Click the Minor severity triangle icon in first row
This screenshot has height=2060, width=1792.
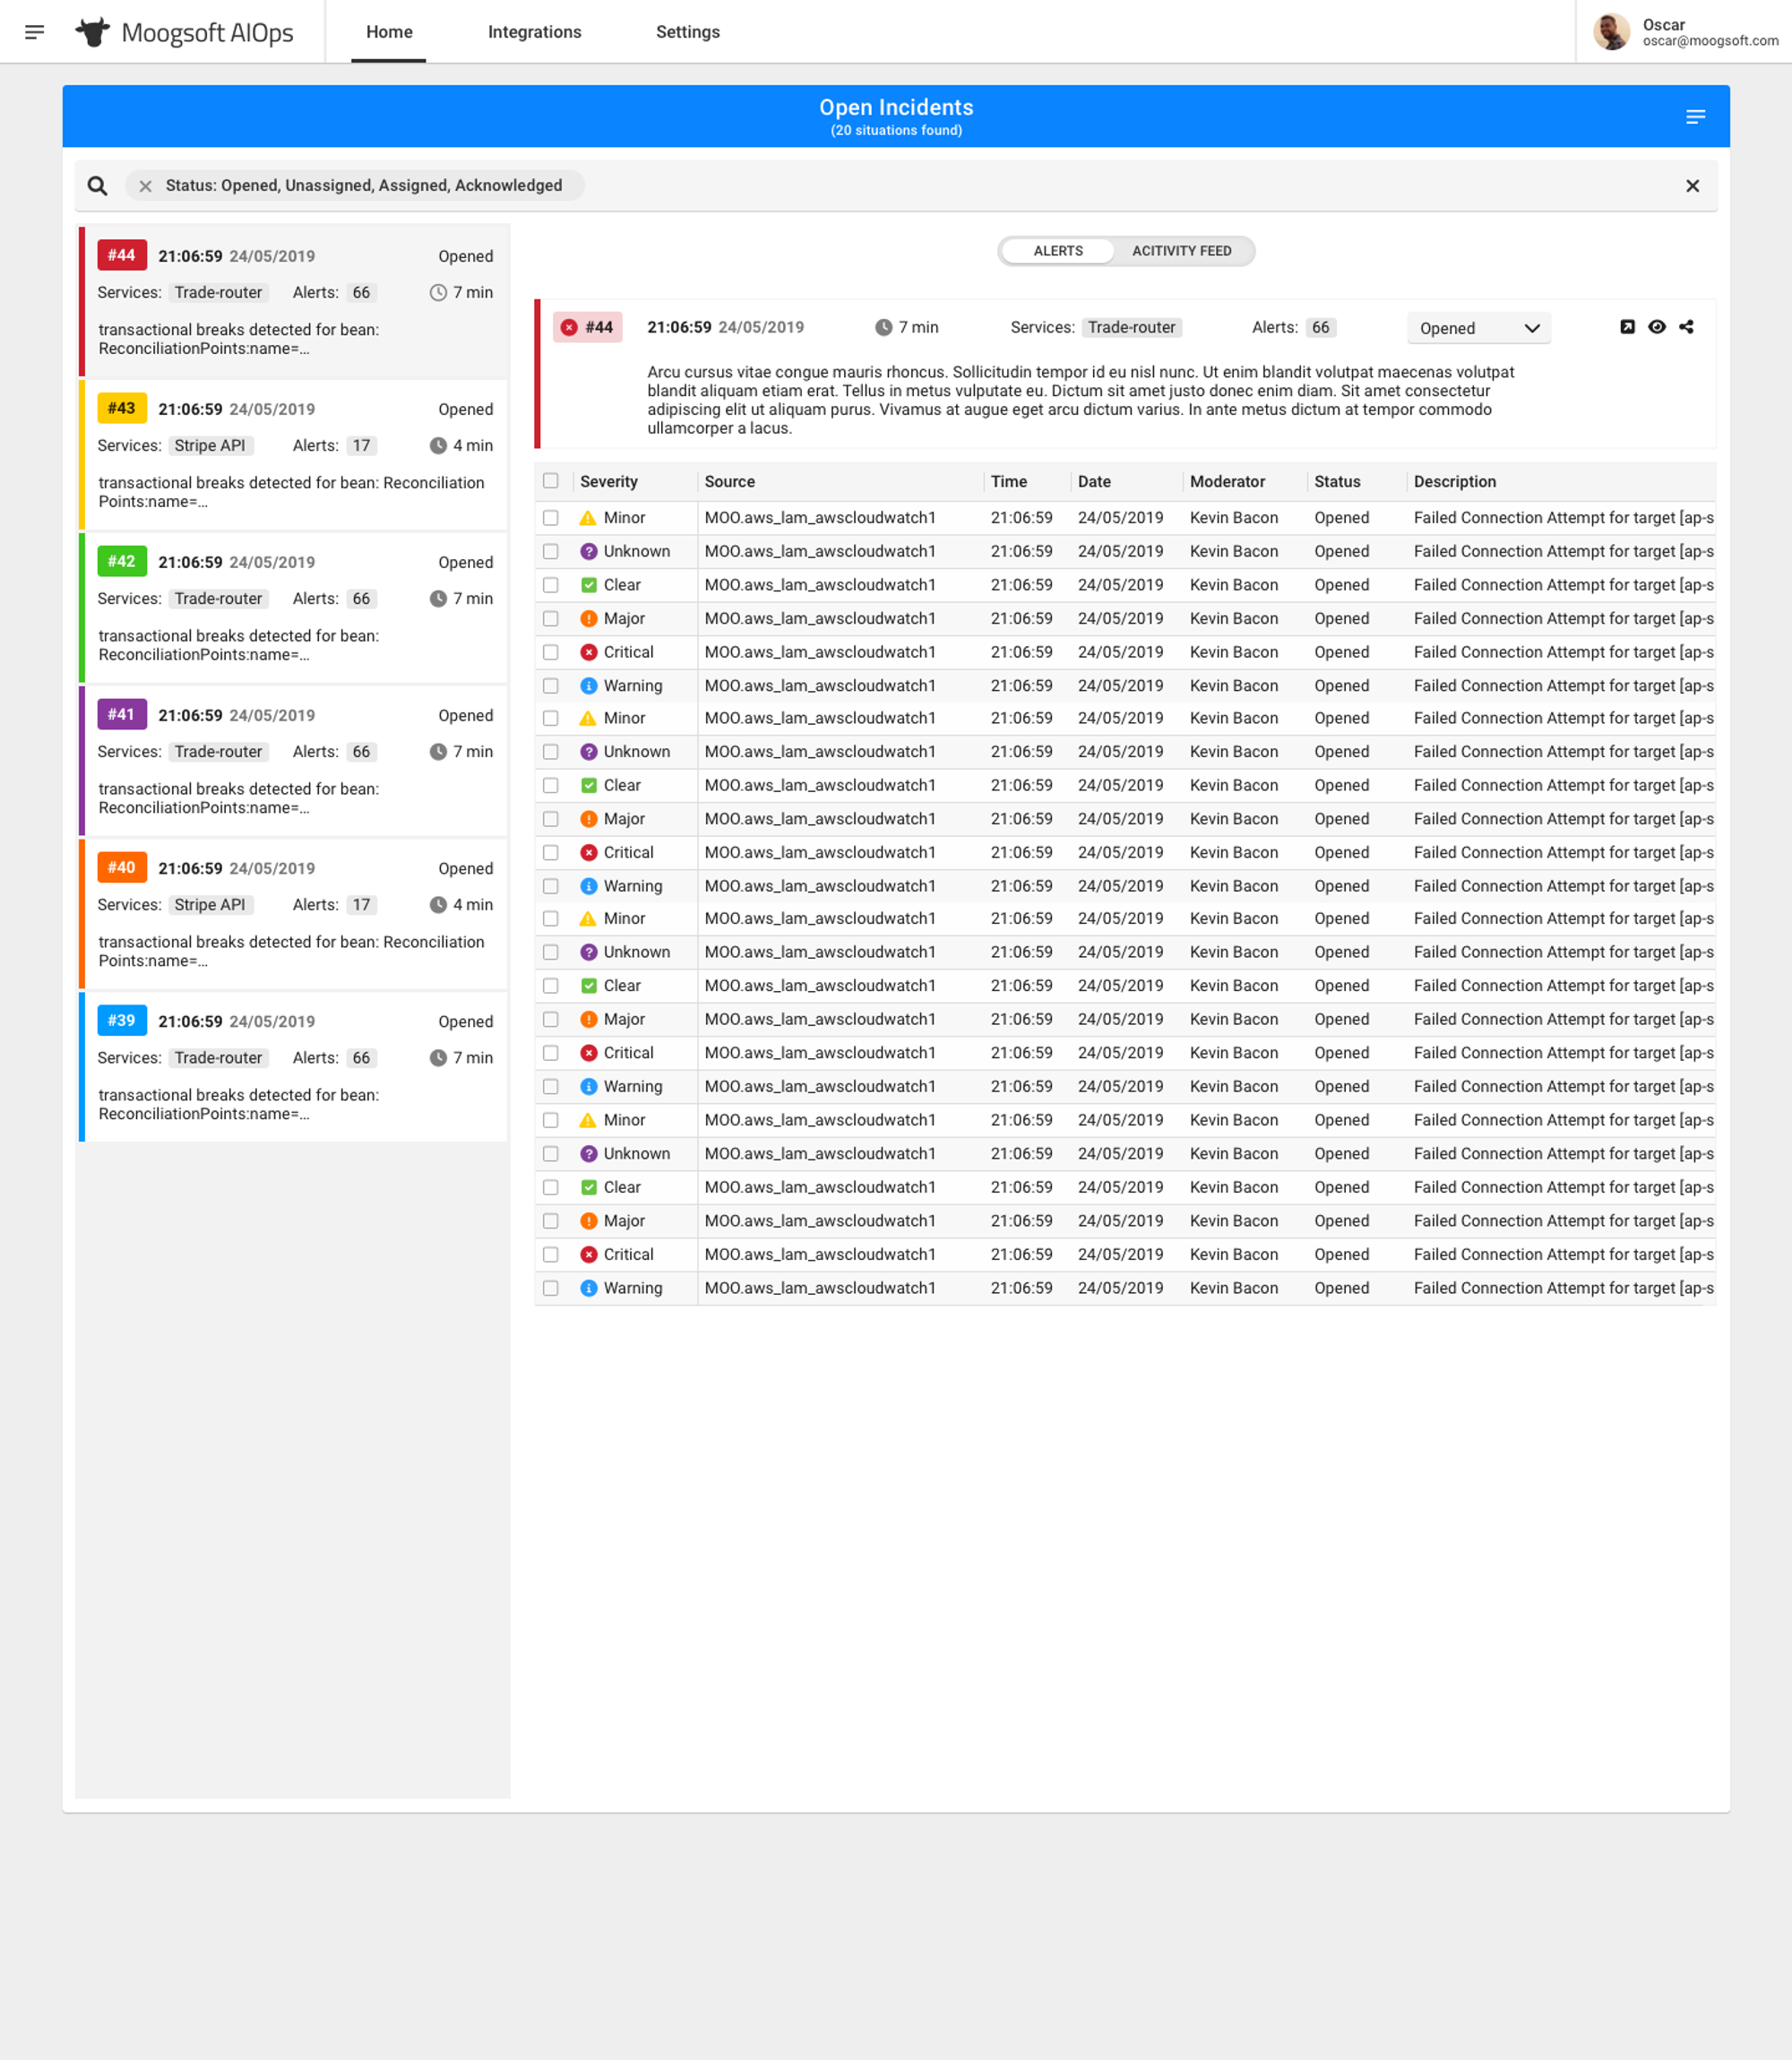click(x=588, y=518)
